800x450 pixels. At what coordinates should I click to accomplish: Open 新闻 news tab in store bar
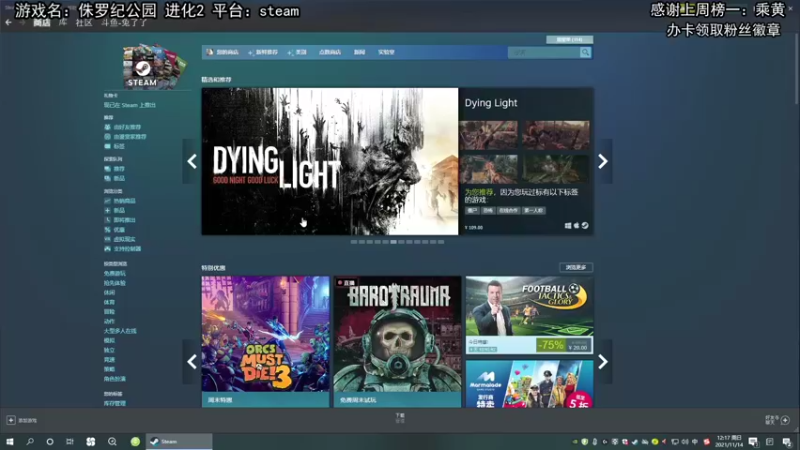(x=359, y=52)
